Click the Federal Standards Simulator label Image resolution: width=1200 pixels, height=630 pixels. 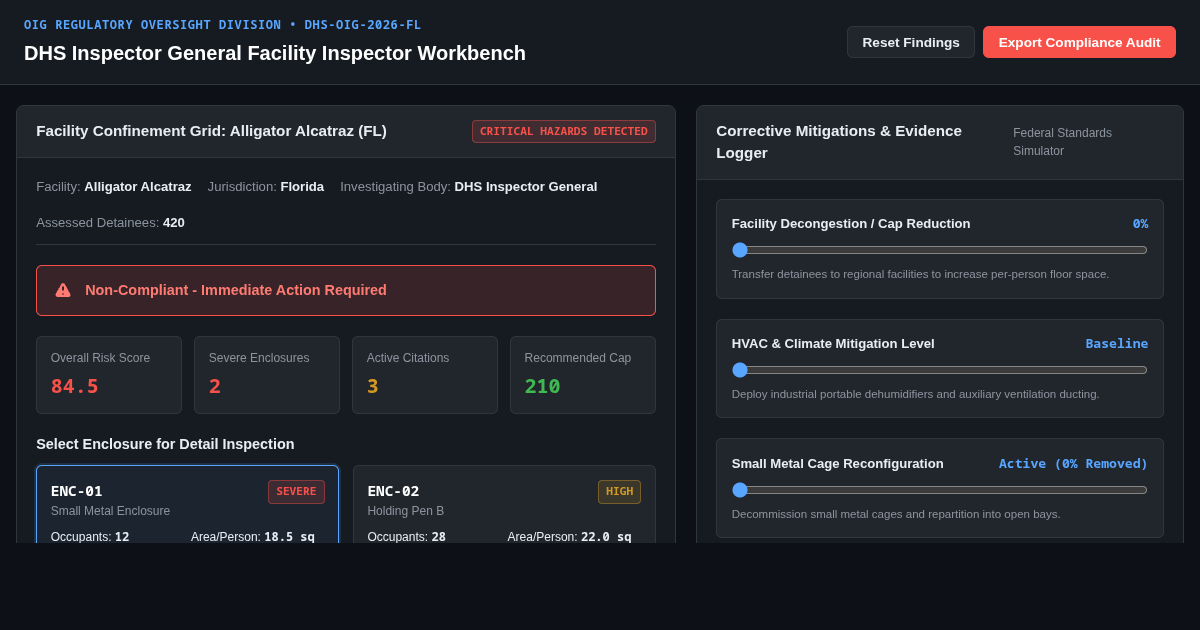[x=1062, y=142]
